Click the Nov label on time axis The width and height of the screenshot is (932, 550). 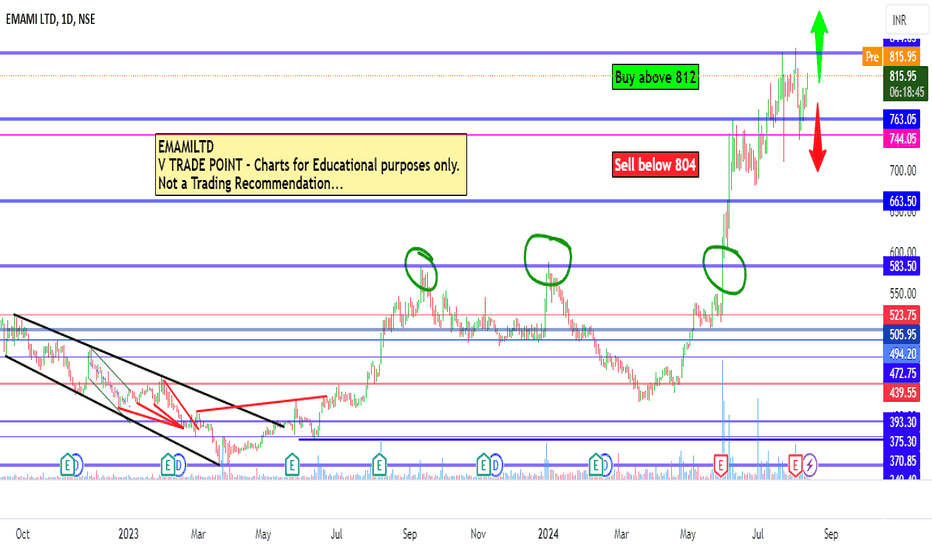tap(478, 534)
